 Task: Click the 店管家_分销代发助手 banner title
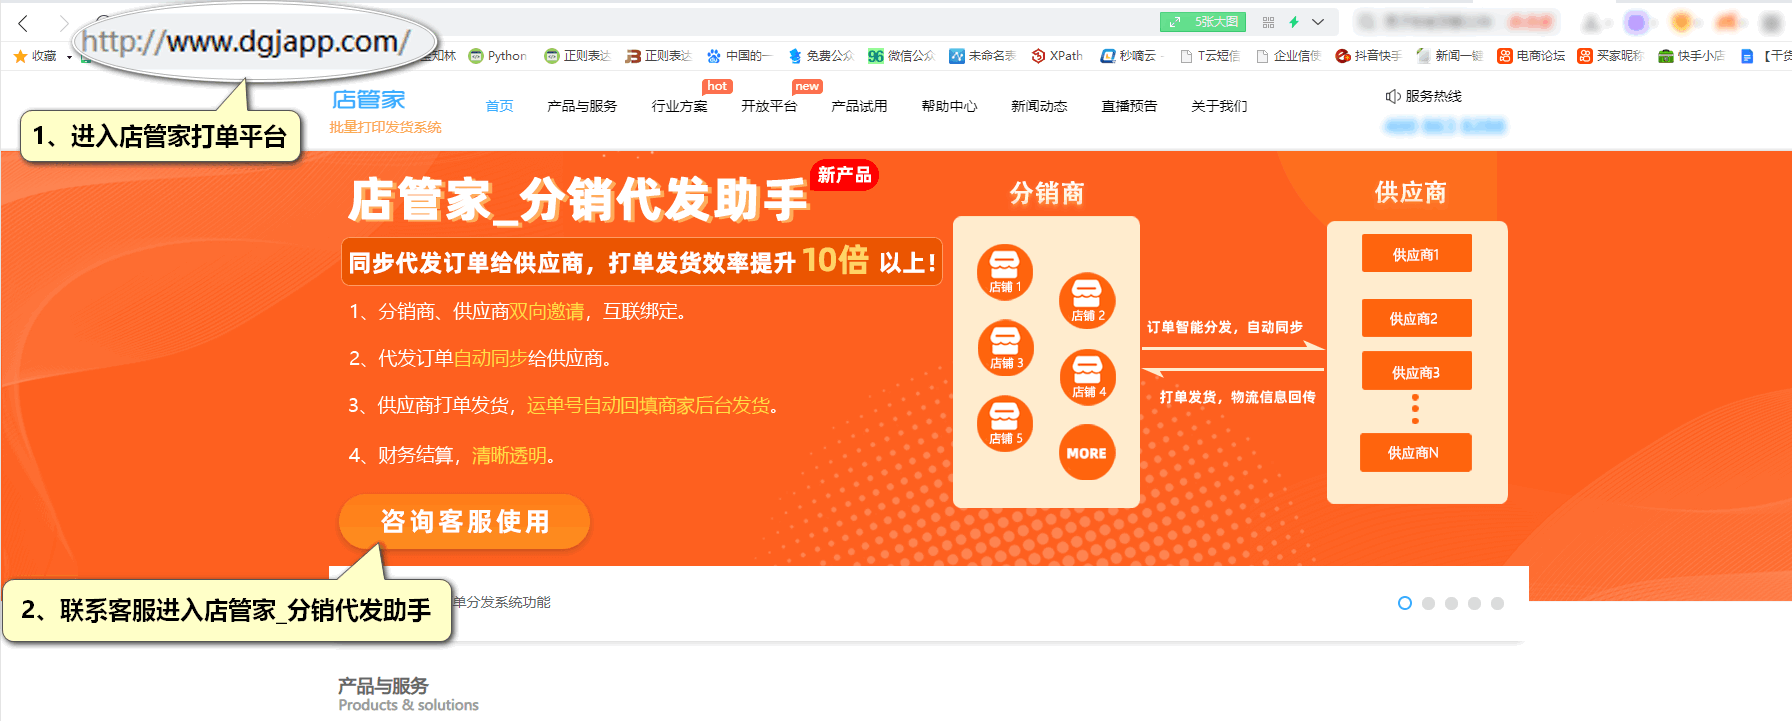(578, 199)
